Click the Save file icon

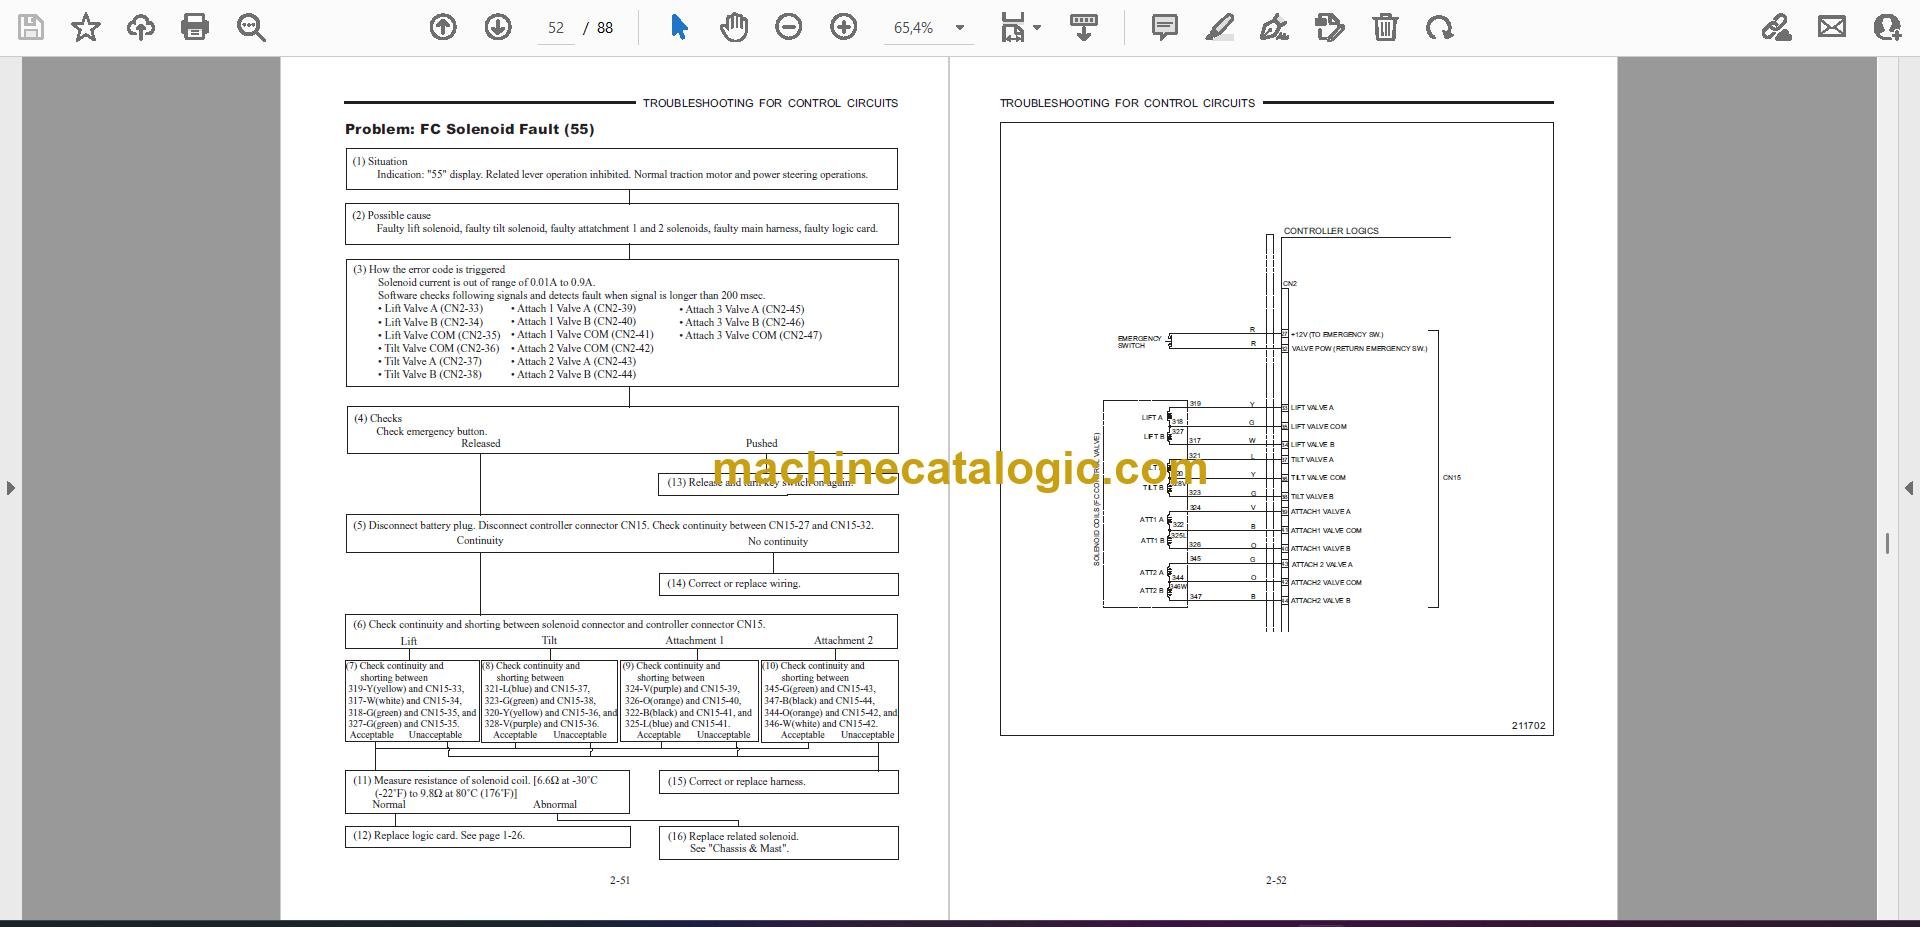[x=31, y=27]
